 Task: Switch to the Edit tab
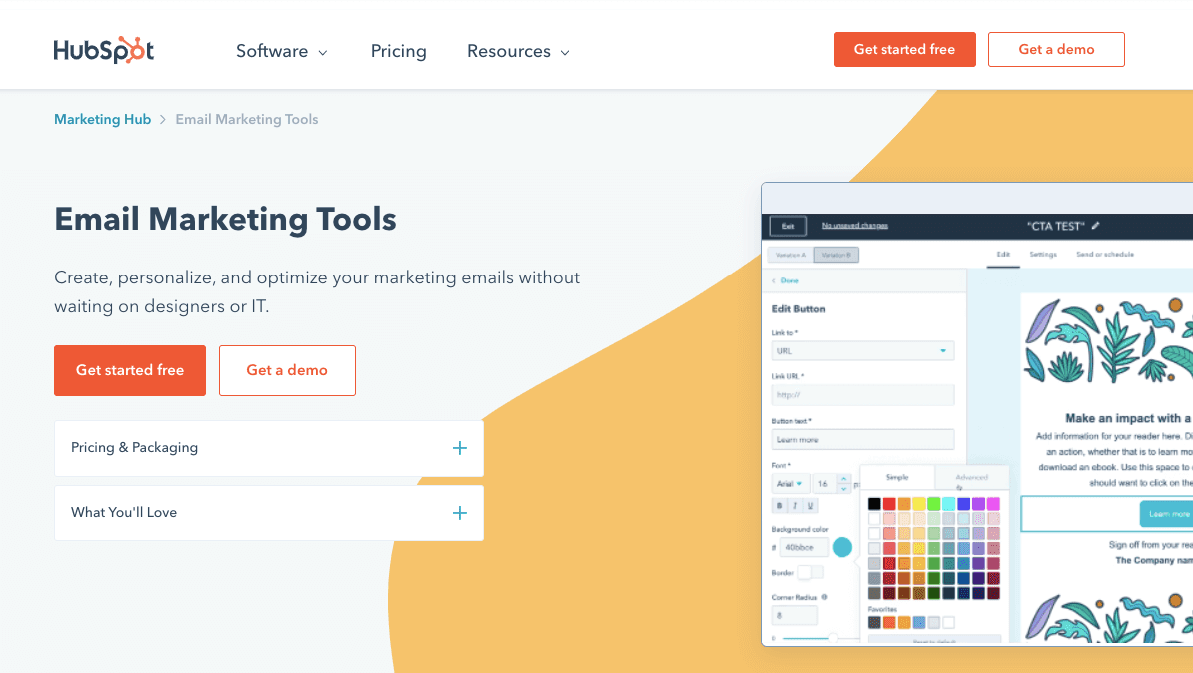click(x=1004, y=255)
